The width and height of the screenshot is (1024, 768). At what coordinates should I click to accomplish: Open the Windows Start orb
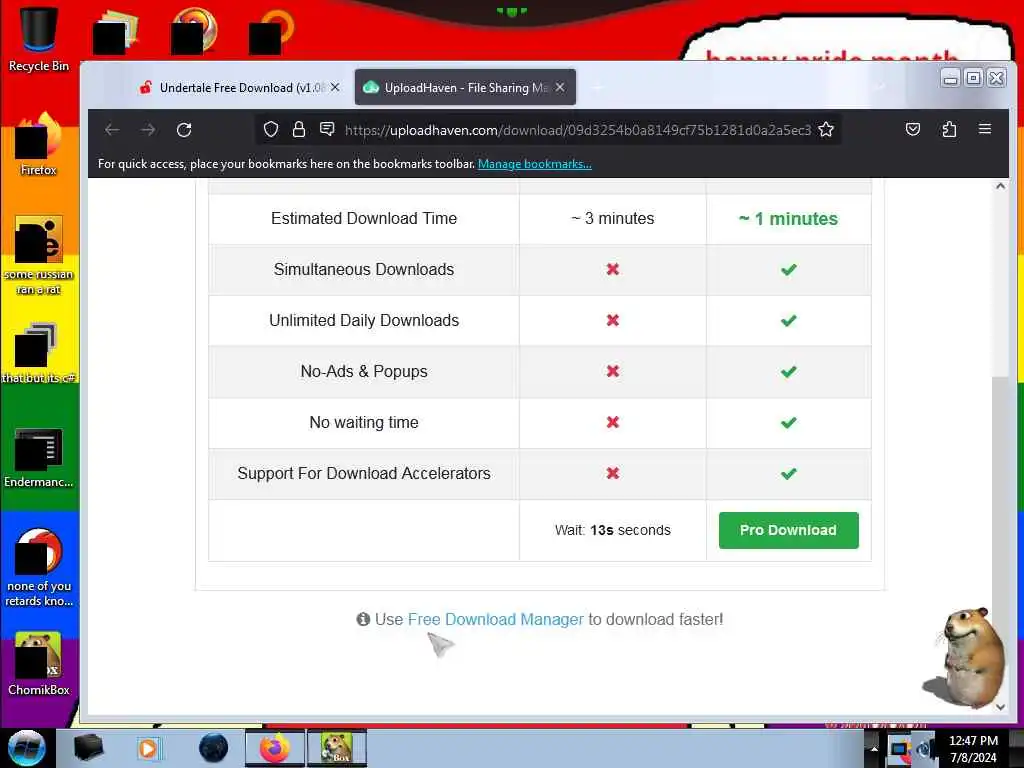26,748
